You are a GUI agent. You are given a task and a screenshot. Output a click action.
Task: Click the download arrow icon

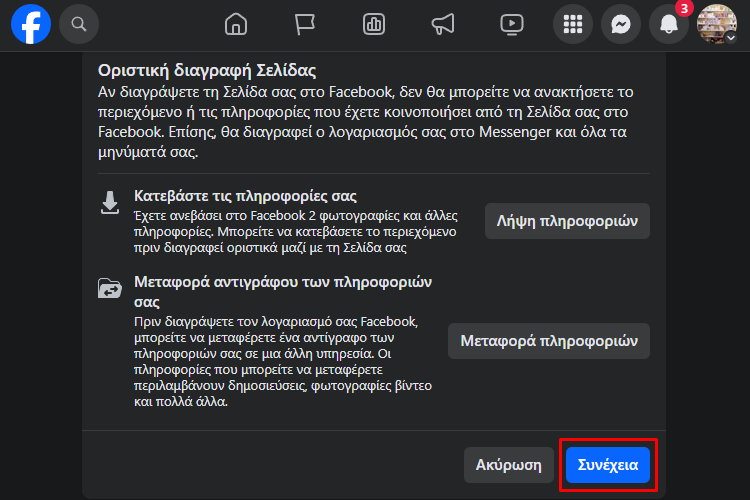(x=110, y=203)
